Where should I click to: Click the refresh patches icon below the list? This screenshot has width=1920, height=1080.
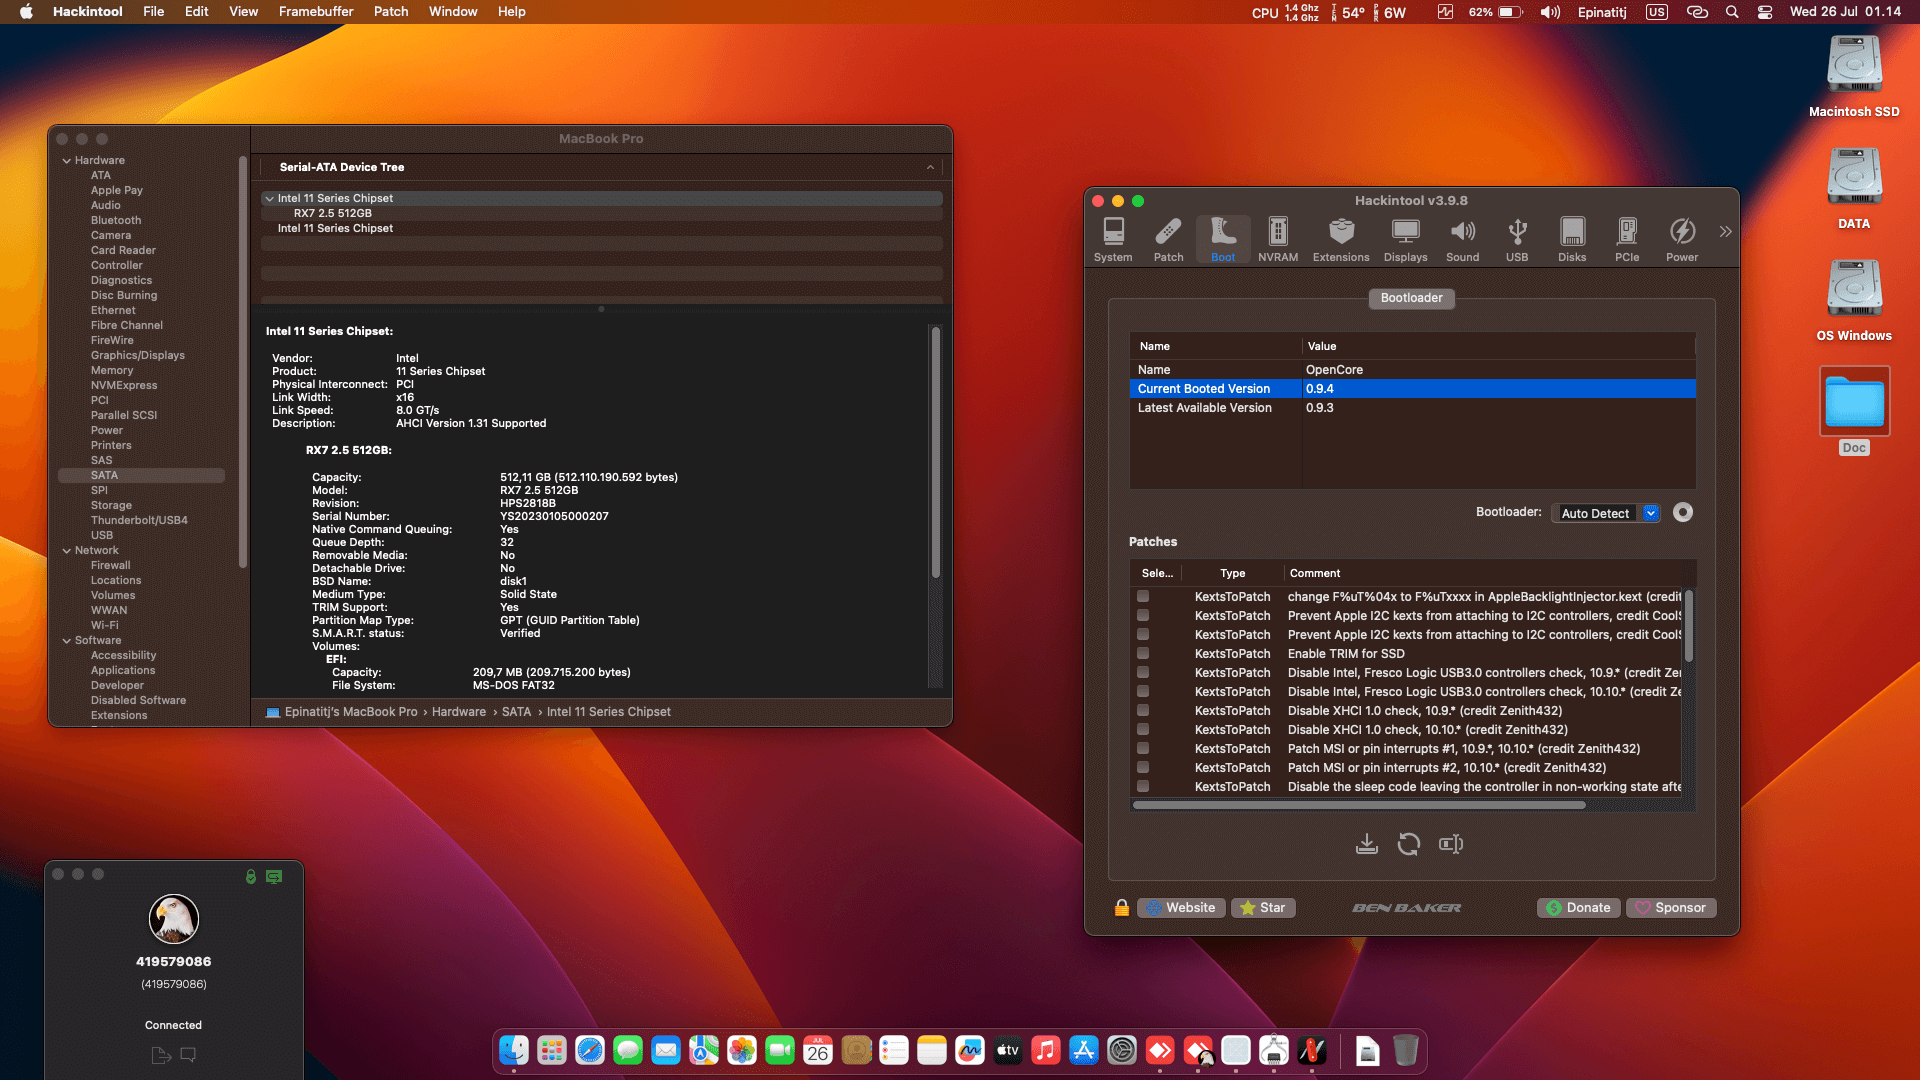click(x=1409, y=844)
